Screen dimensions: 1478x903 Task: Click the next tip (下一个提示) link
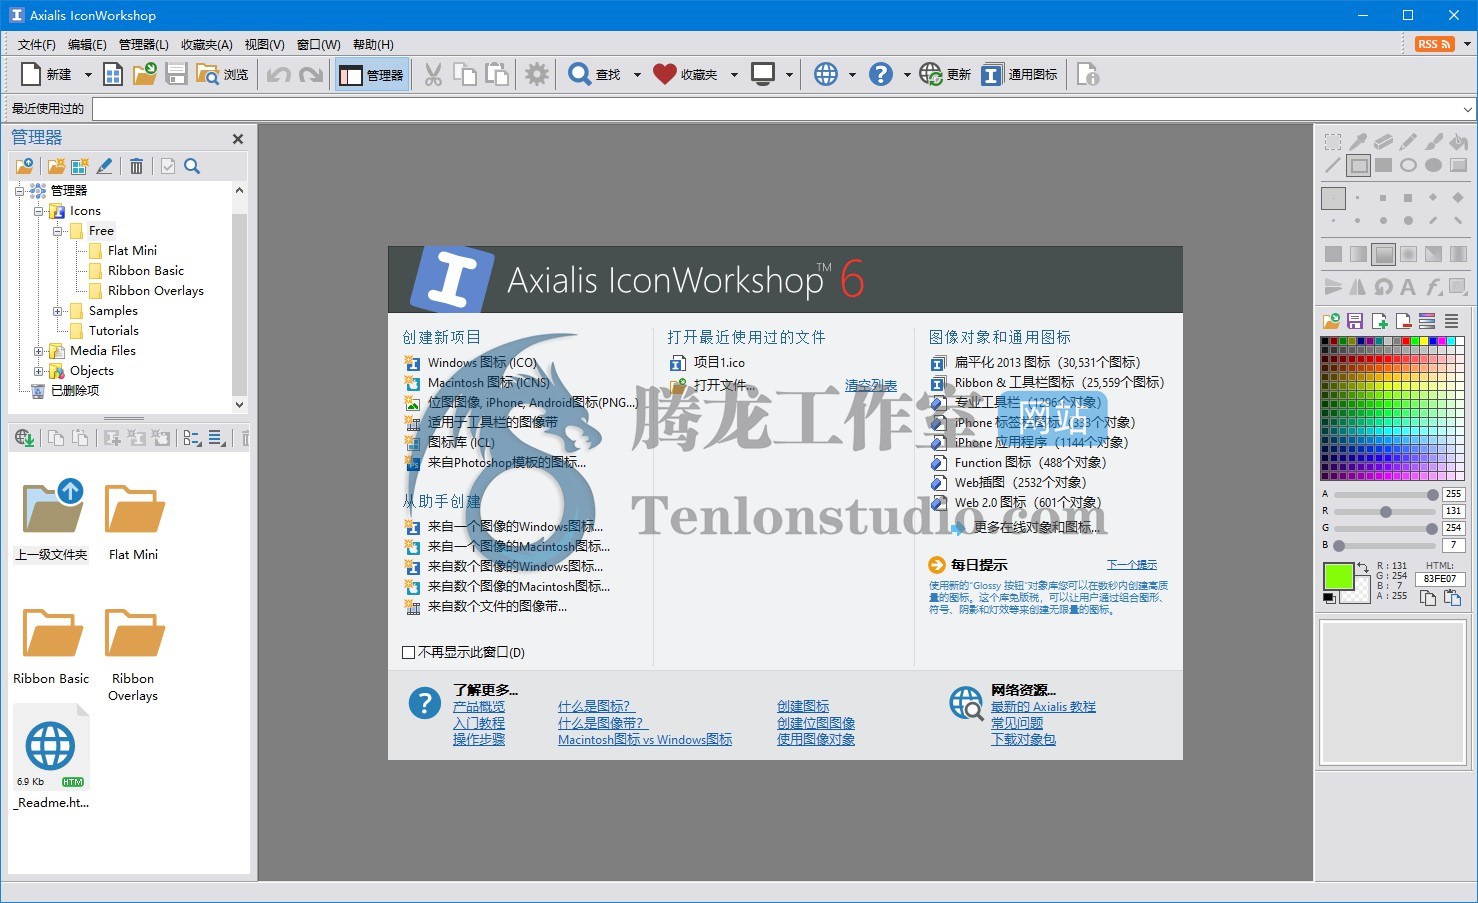(1132, 565)
